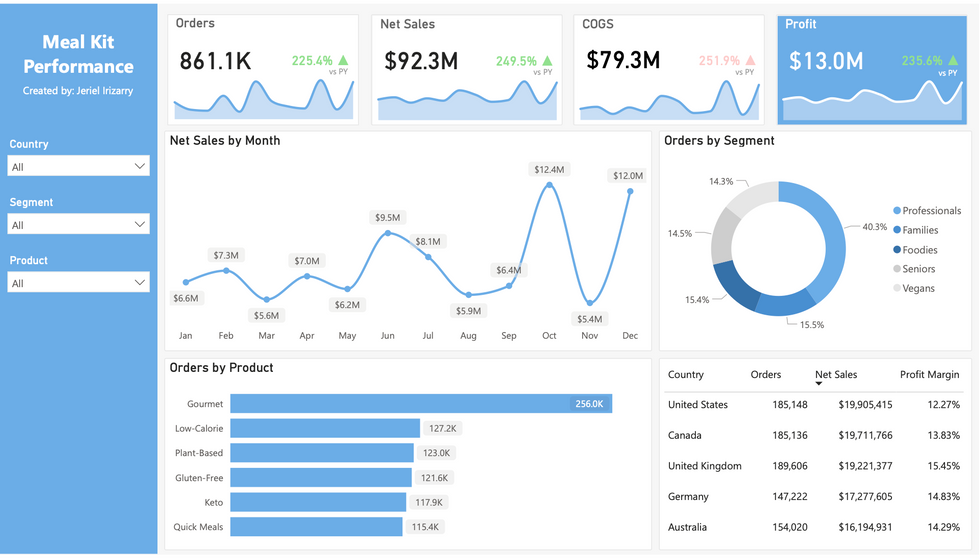Select the Vegans legend dot

coord(897,288)
